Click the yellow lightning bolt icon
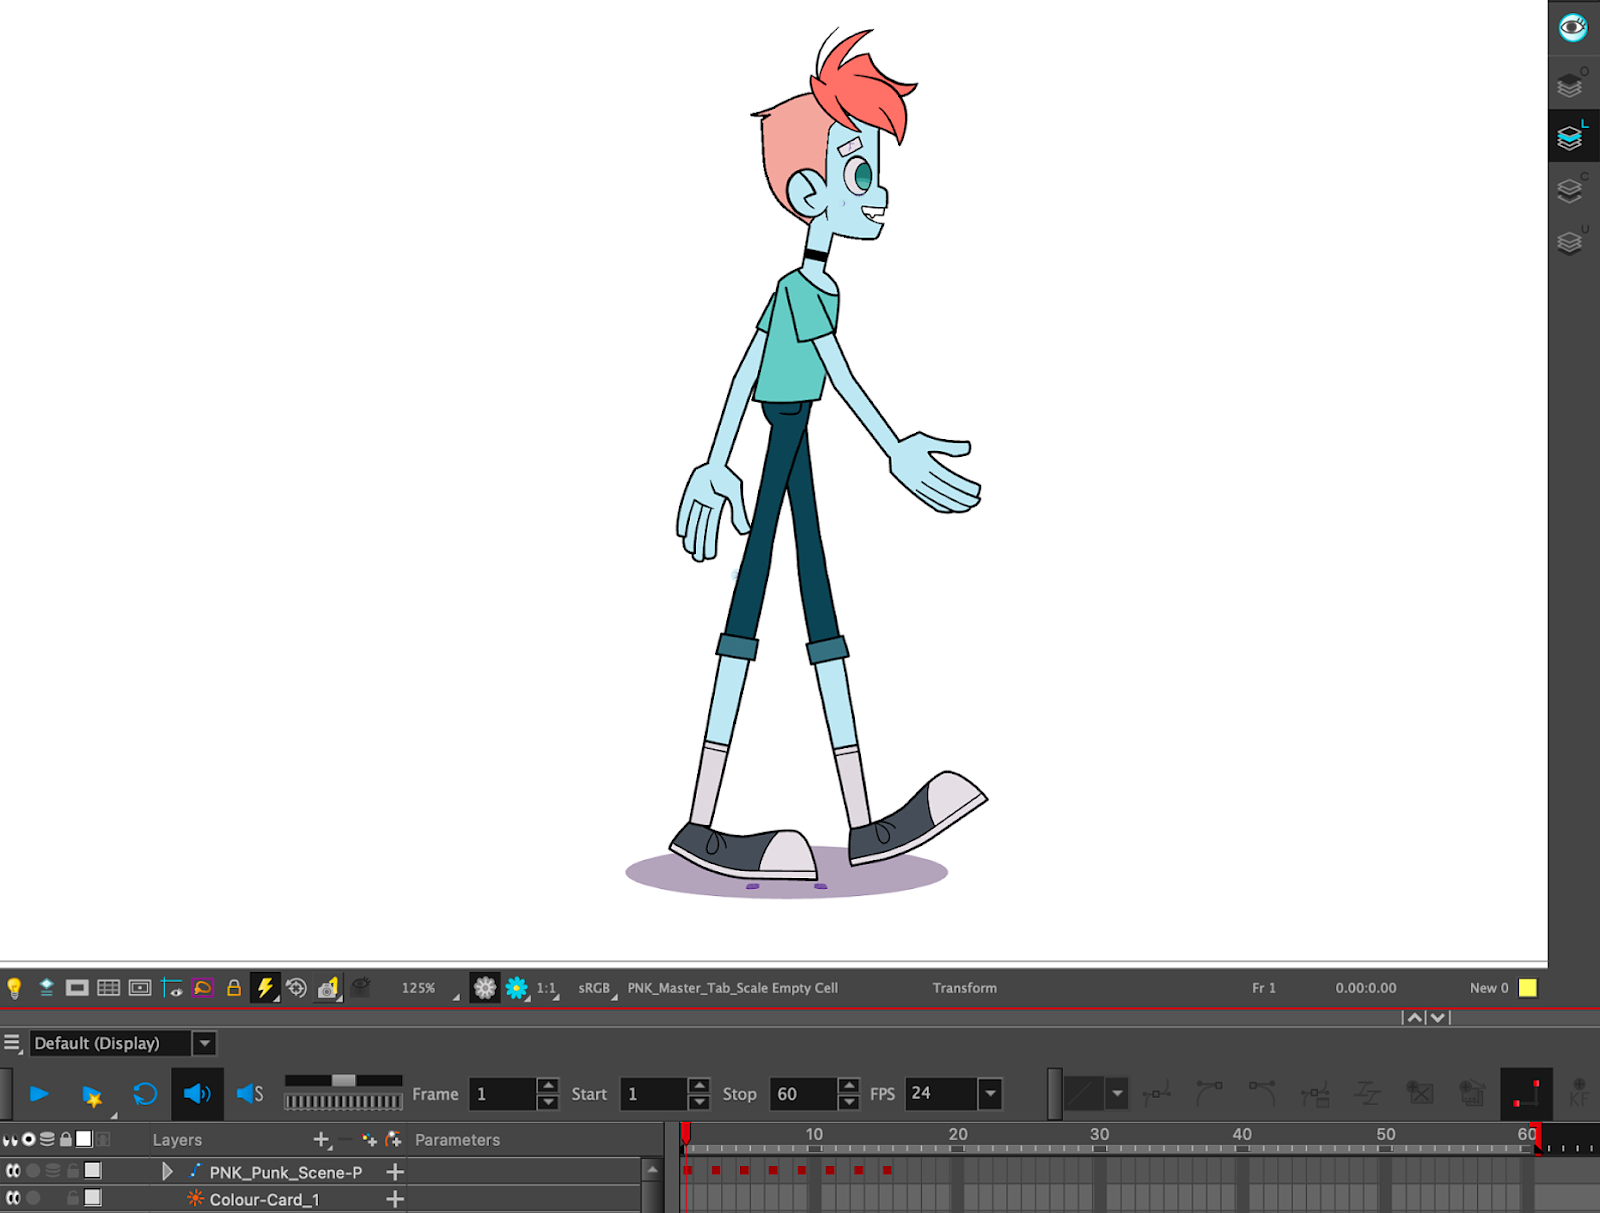 click(265, 988)
